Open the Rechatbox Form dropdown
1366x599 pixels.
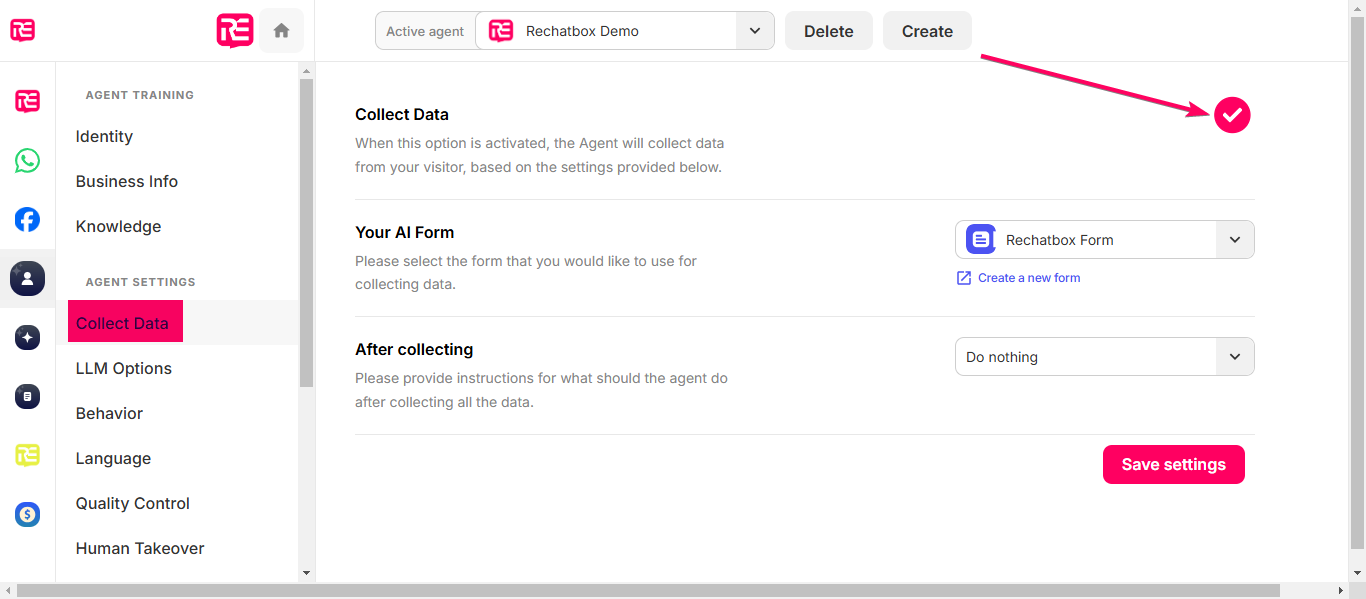coord(1104,240)
